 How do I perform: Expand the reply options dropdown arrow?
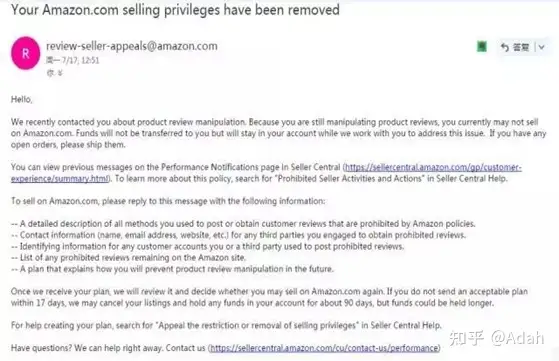[x=542, y=47]
